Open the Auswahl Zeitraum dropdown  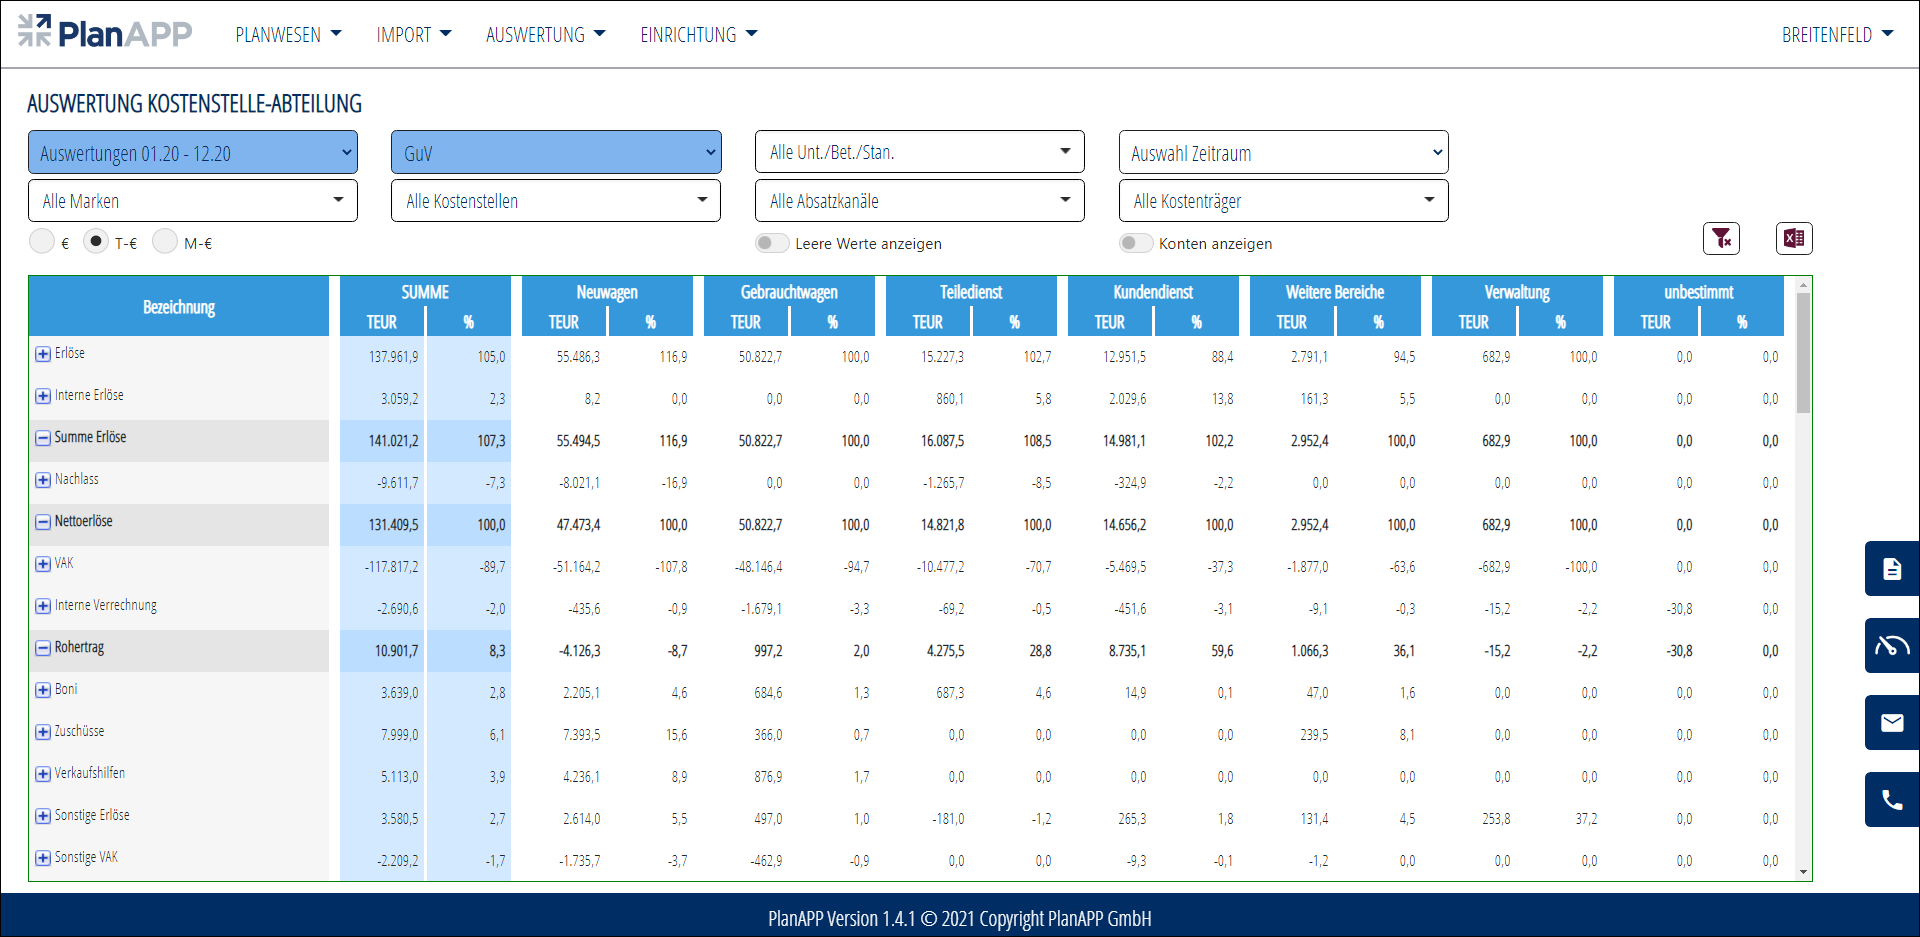[x=1283, y=153]
